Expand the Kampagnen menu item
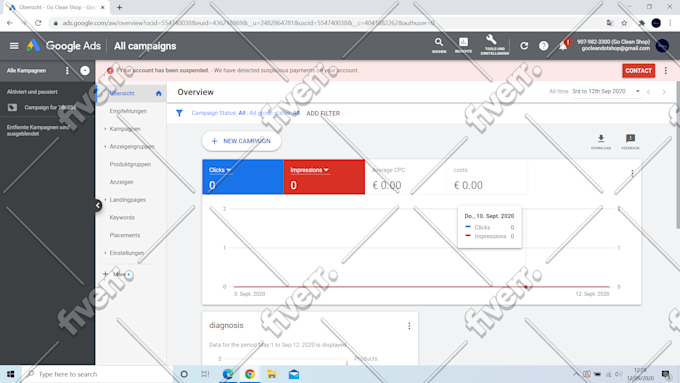 (125, 129)
